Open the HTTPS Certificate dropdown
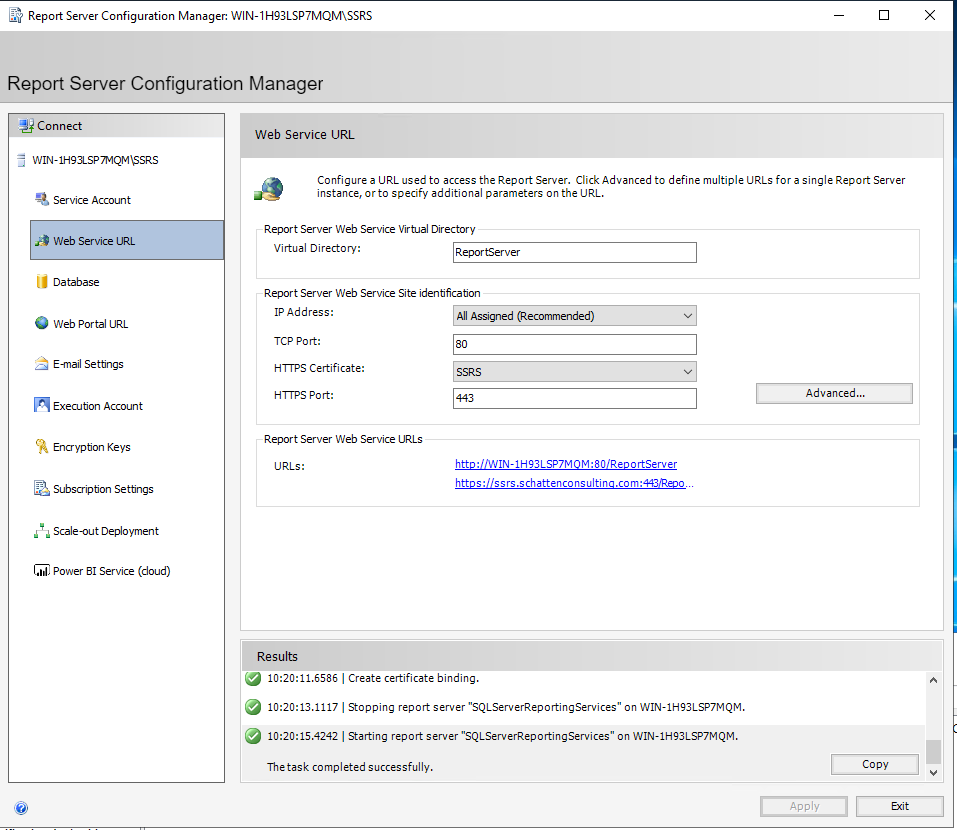 tap(688, 371)
